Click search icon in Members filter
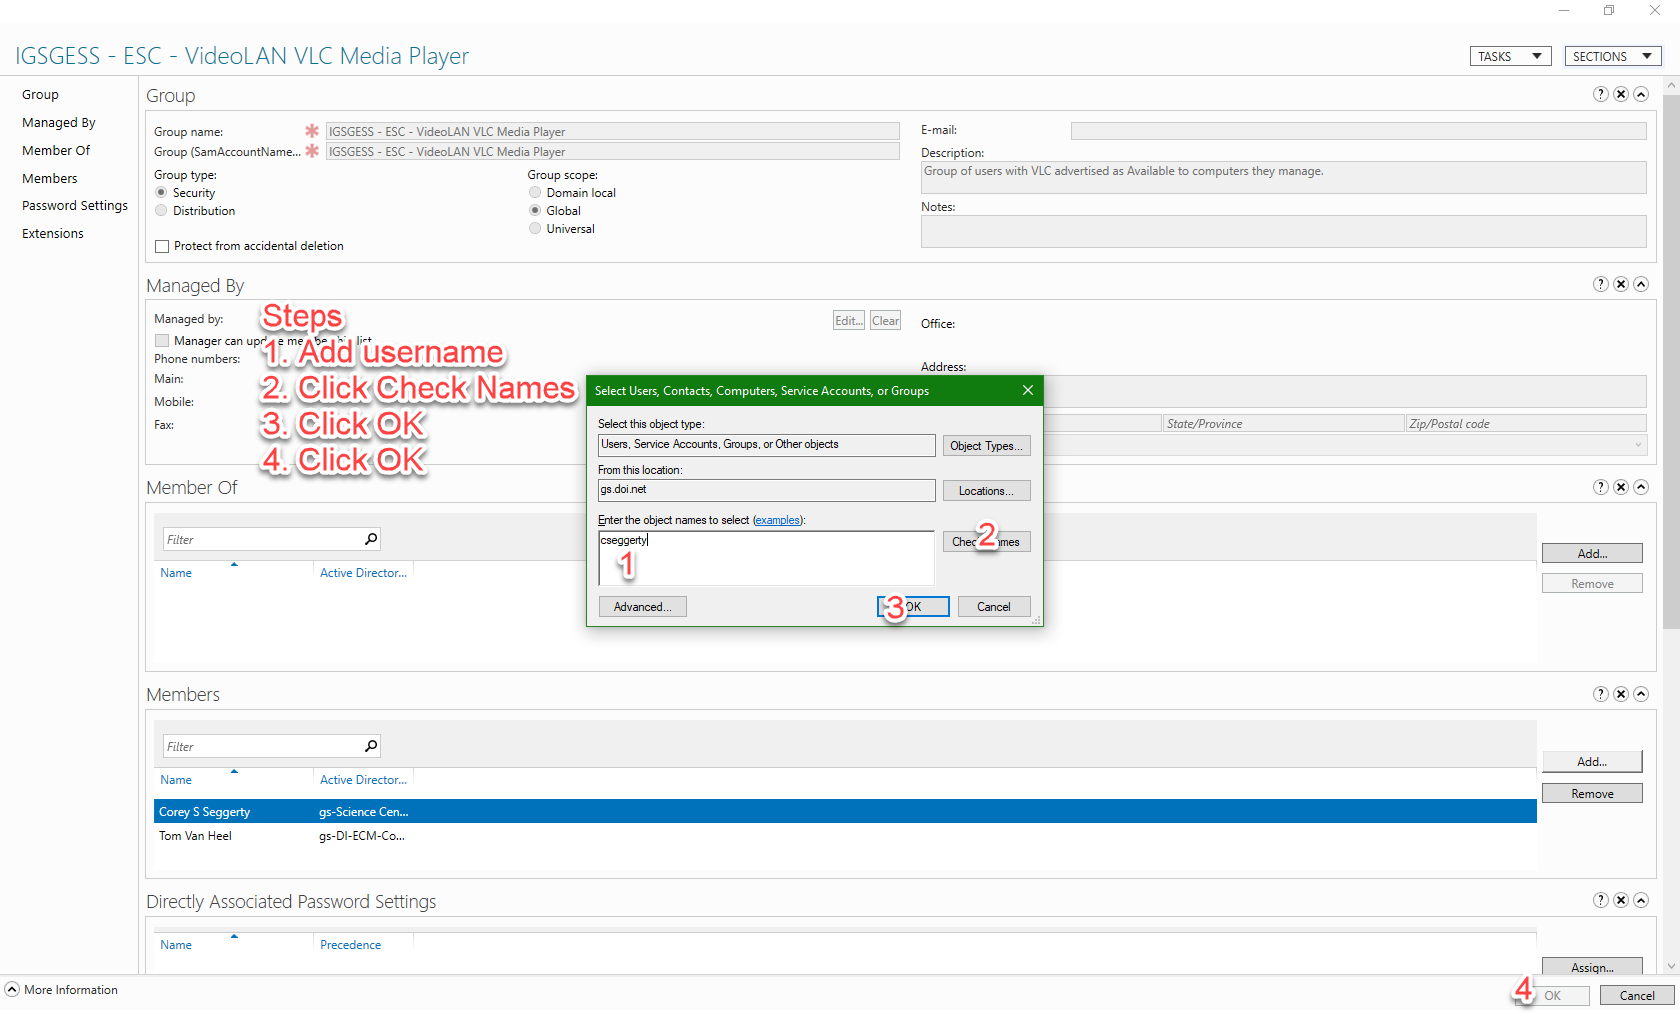Screen dimensions: 1680x1025 (371, 746)
